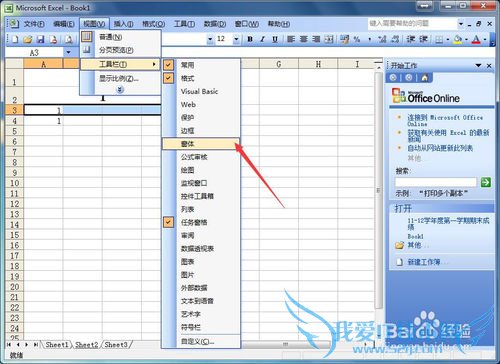
Task: Click task pane Forward arrow icon
Action: pyautogui.click(x=409, y=78)
